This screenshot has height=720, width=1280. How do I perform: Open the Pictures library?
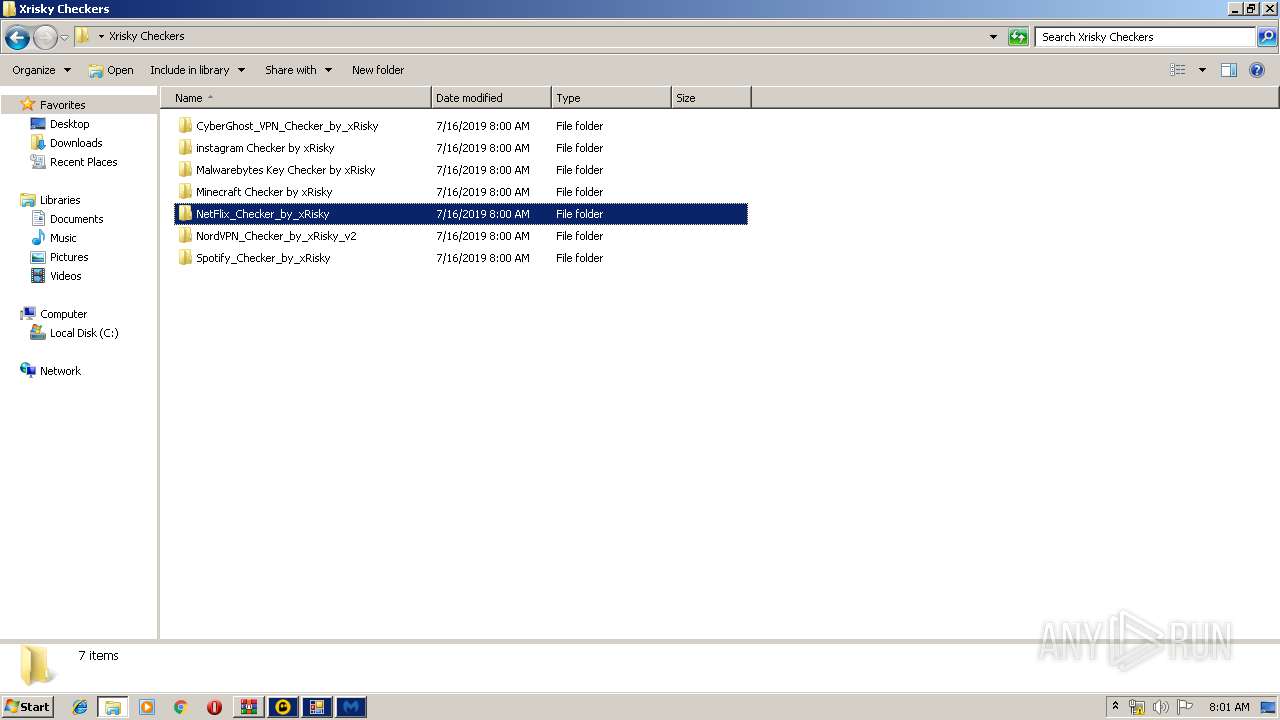click(69, 257)
